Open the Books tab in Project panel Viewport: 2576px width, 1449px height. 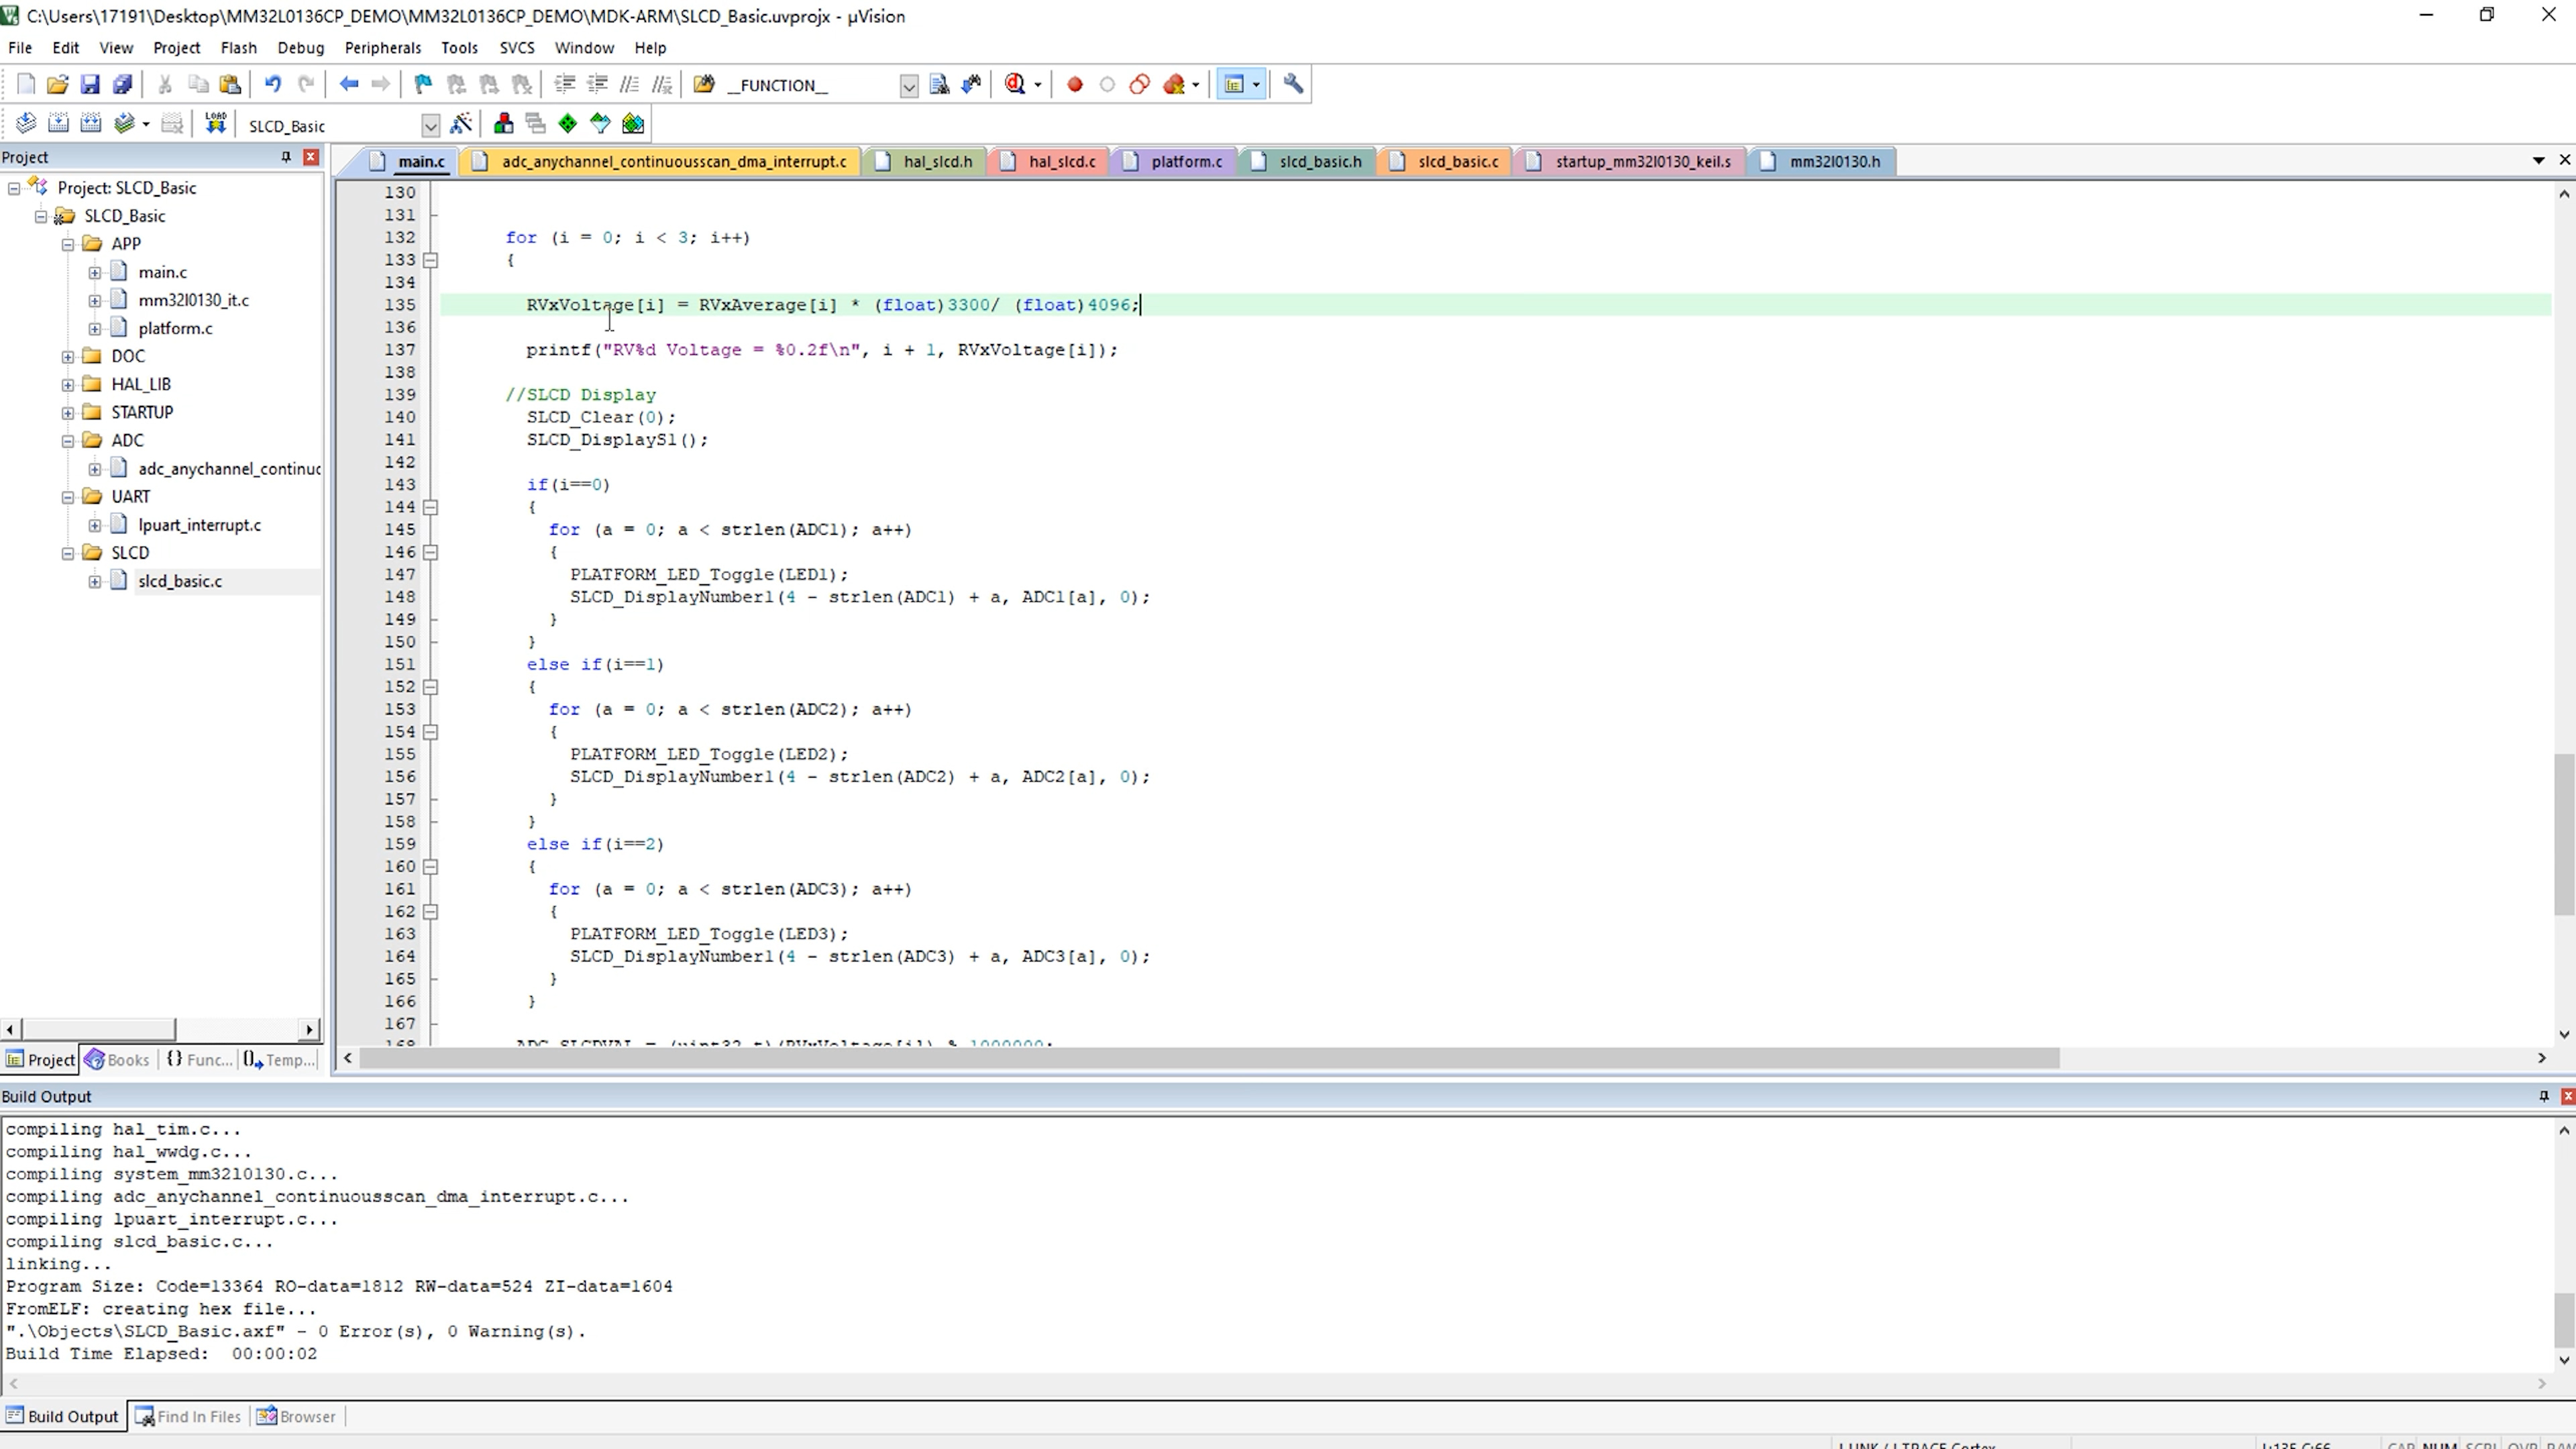118,1060
